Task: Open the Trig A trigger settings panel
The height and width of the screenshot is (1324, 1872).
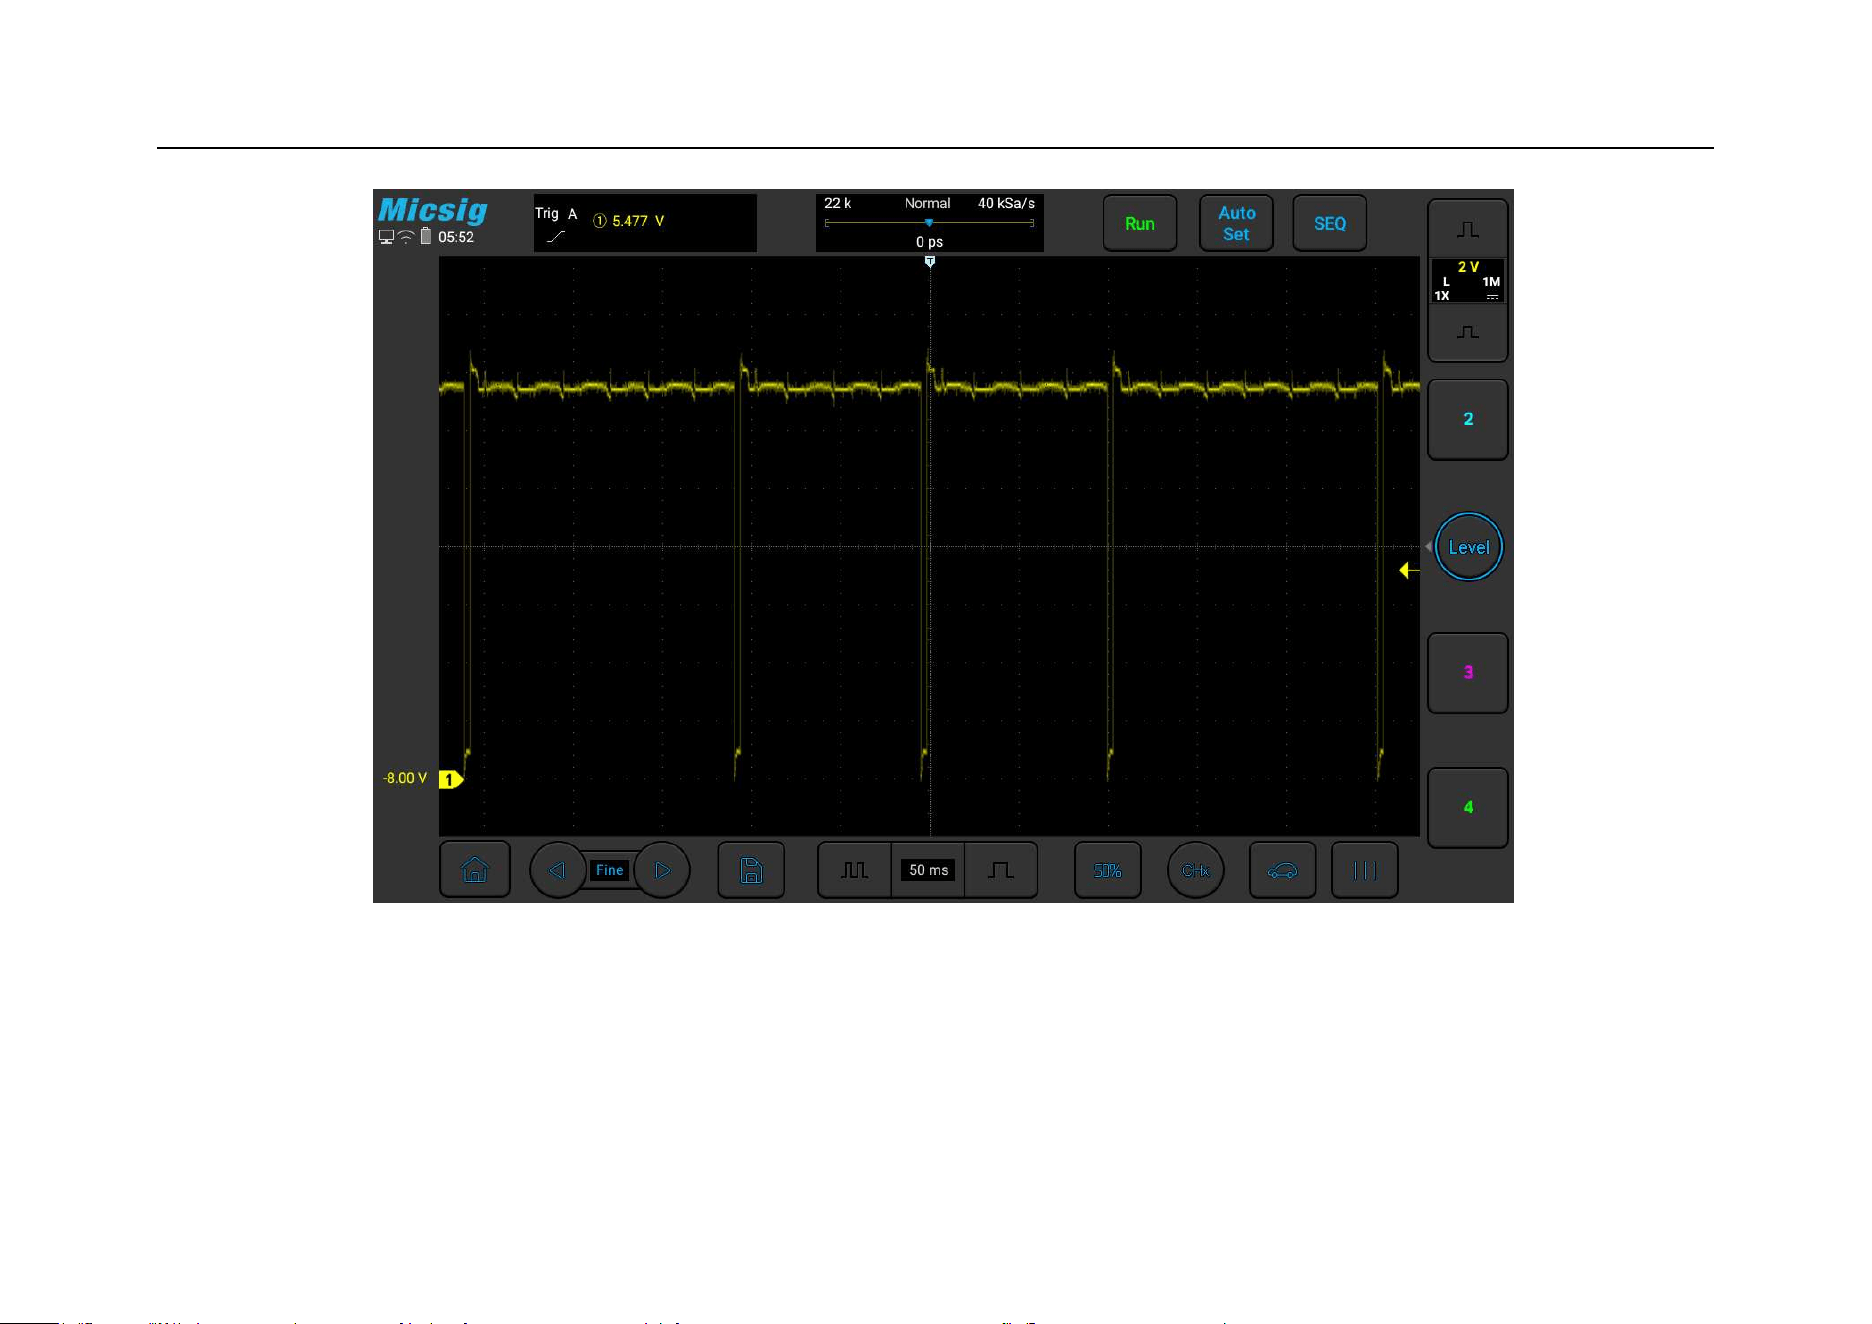Action: click(x=645, y=223)
